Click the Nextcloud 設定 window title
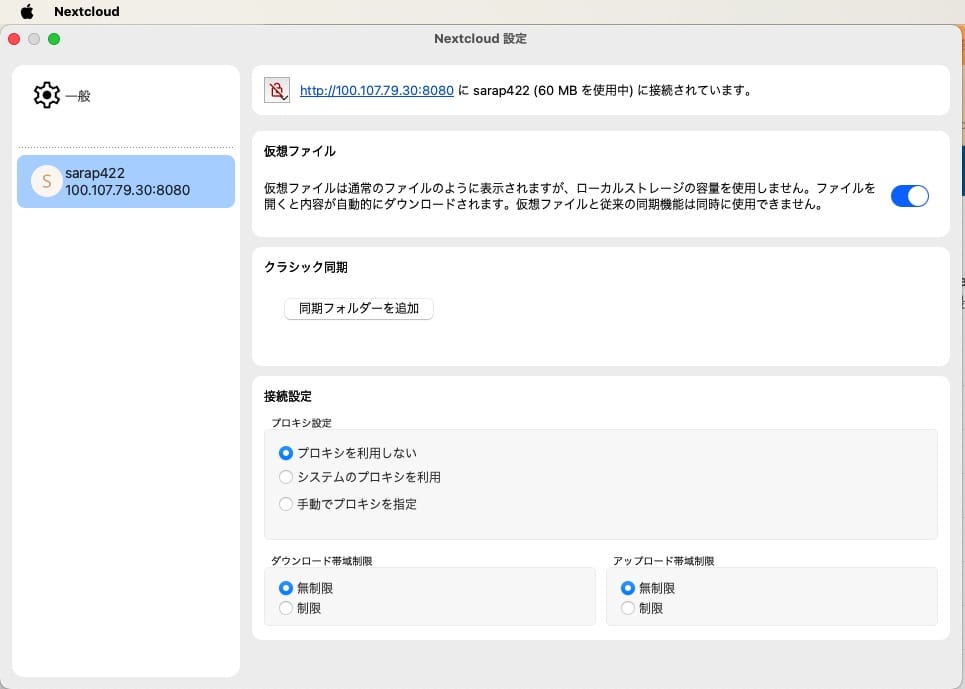Viewport: 965px width, 689px height. [480, 38]
